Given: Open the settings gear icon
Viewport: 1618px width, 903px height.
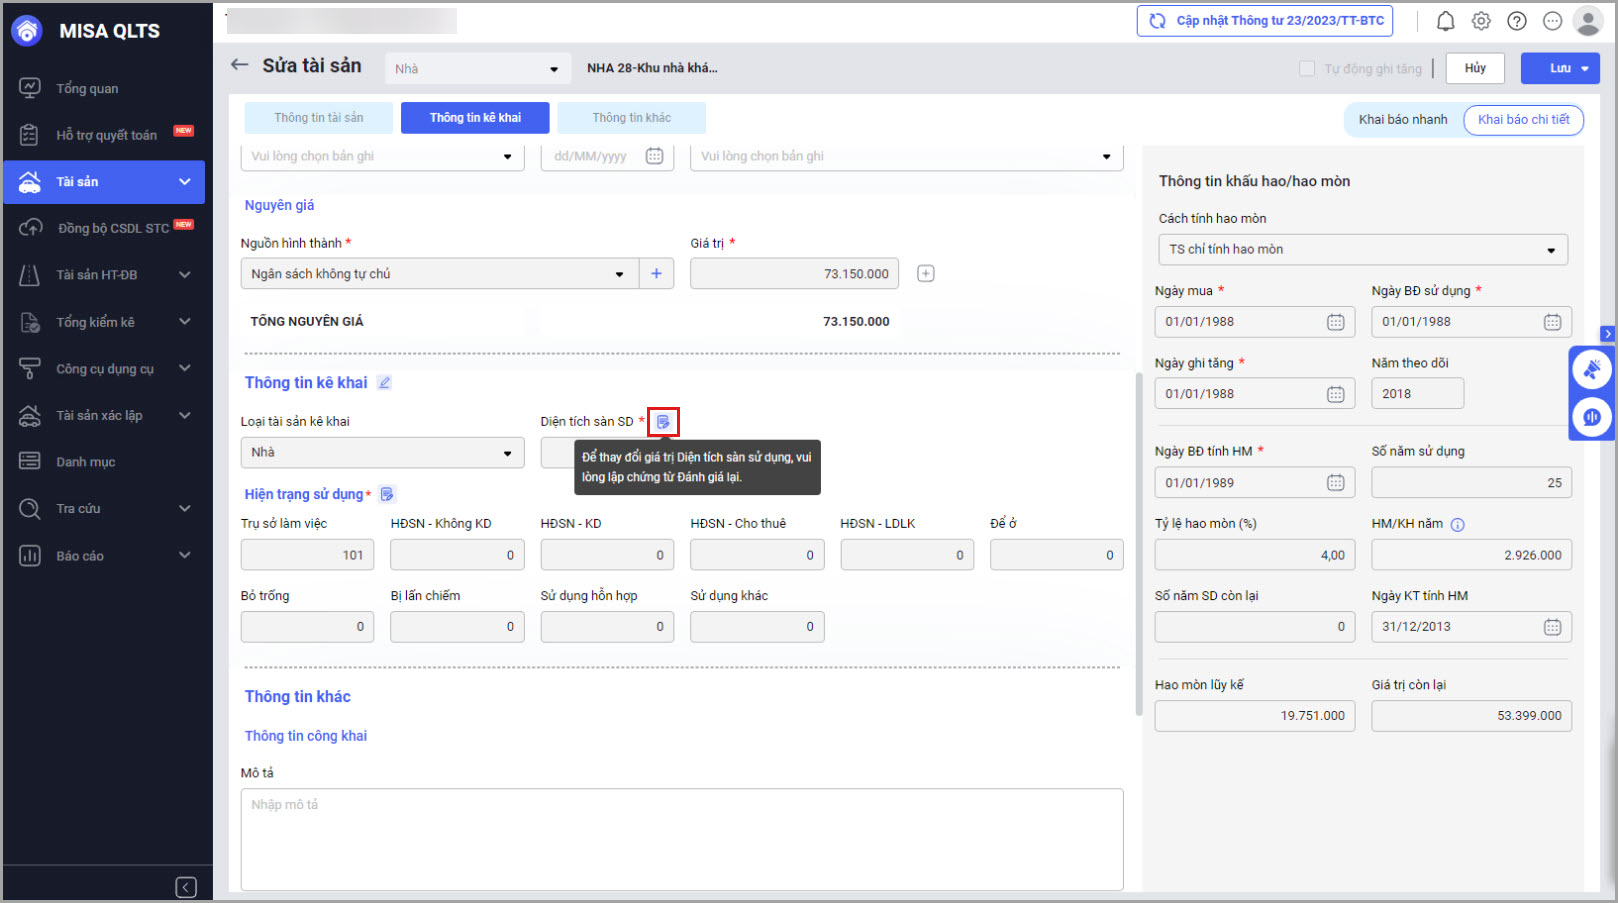Looking at the screenshot, I should (1481, 21).
